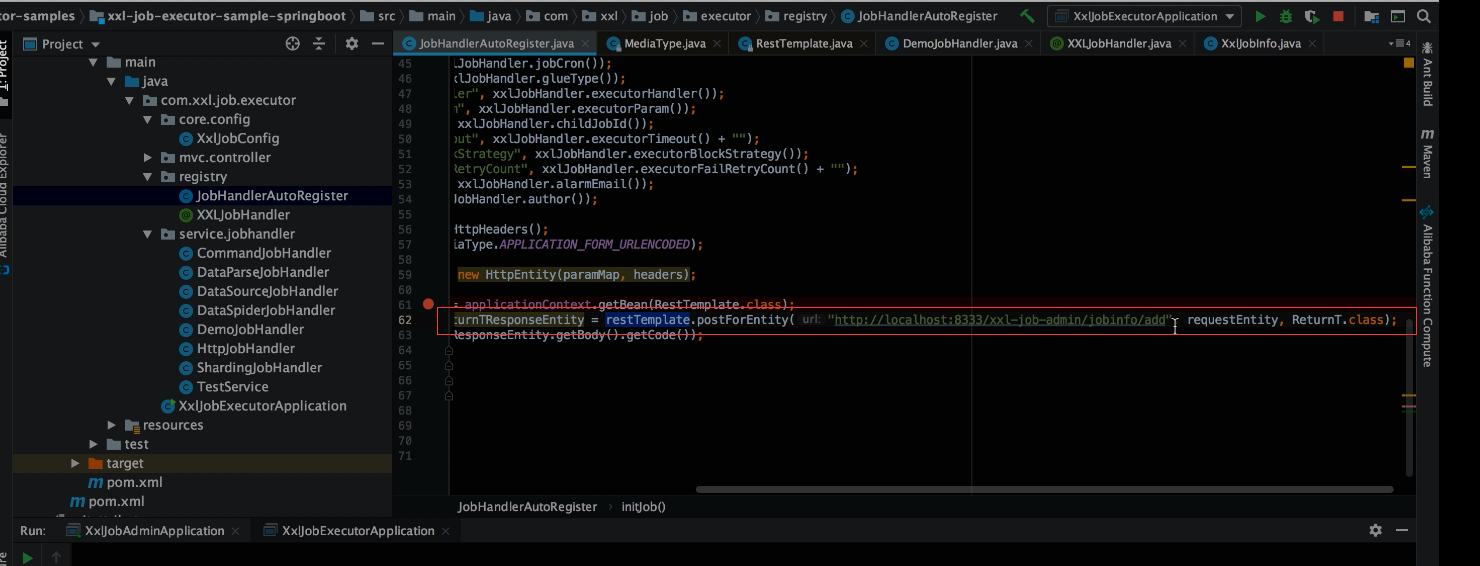Close the MediaType.java tab
1480x566 pixels.
click(x=719, y=45)
